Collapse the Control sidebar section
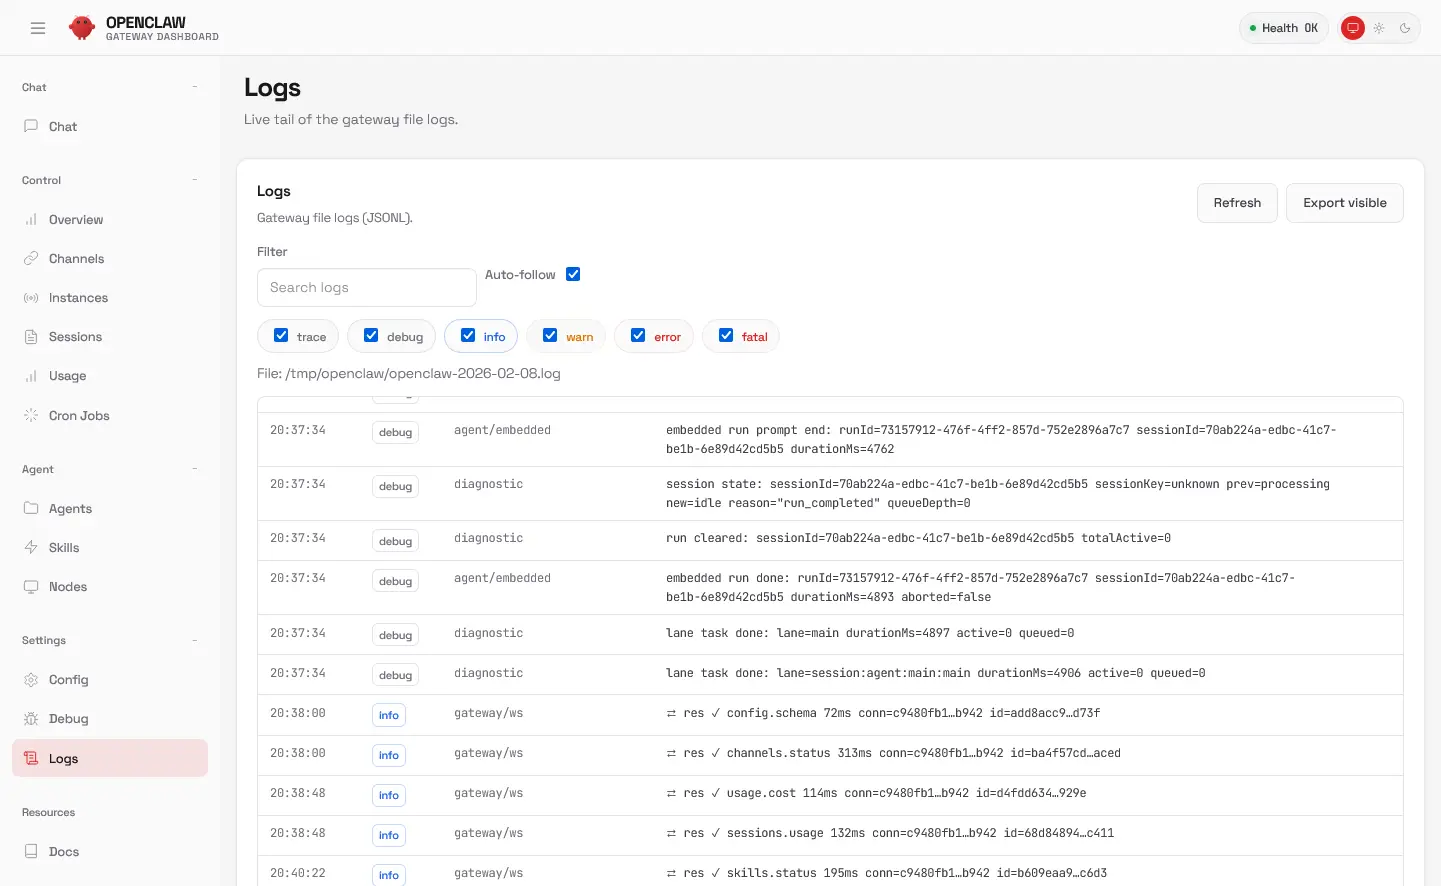 click(x=194, y=180)
